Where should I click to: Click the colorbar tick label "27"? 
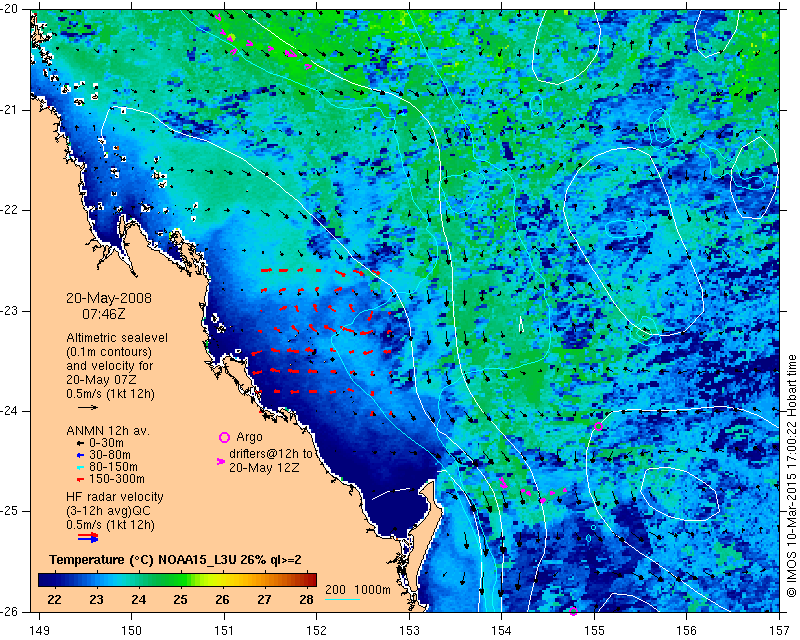264,599
